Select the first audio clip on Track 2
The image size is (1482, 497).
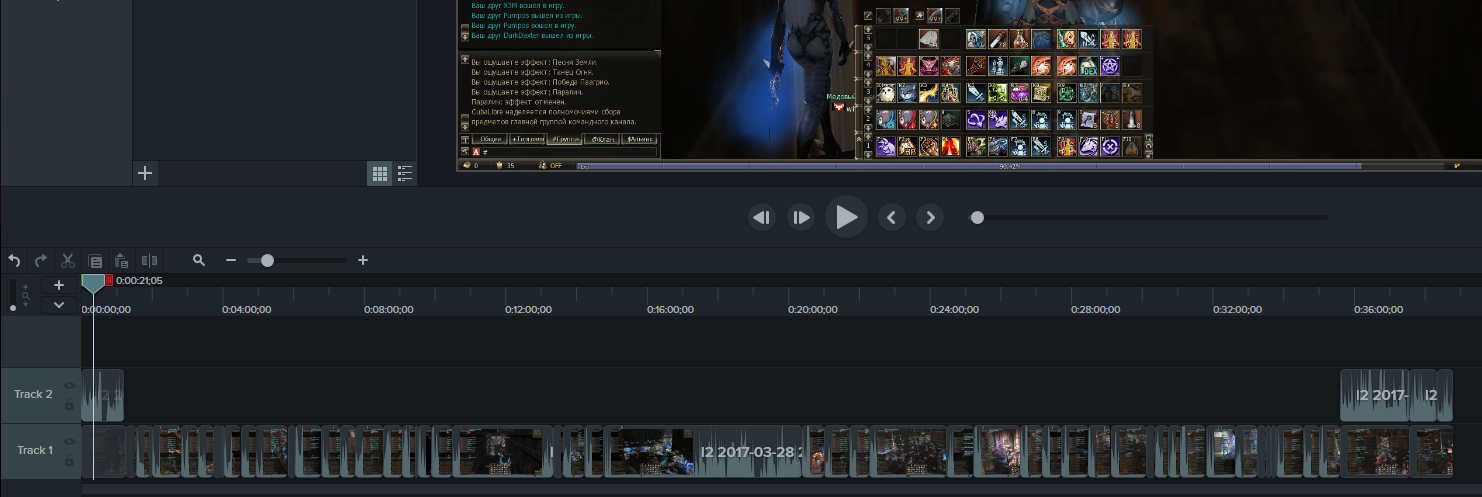point(102,395)
